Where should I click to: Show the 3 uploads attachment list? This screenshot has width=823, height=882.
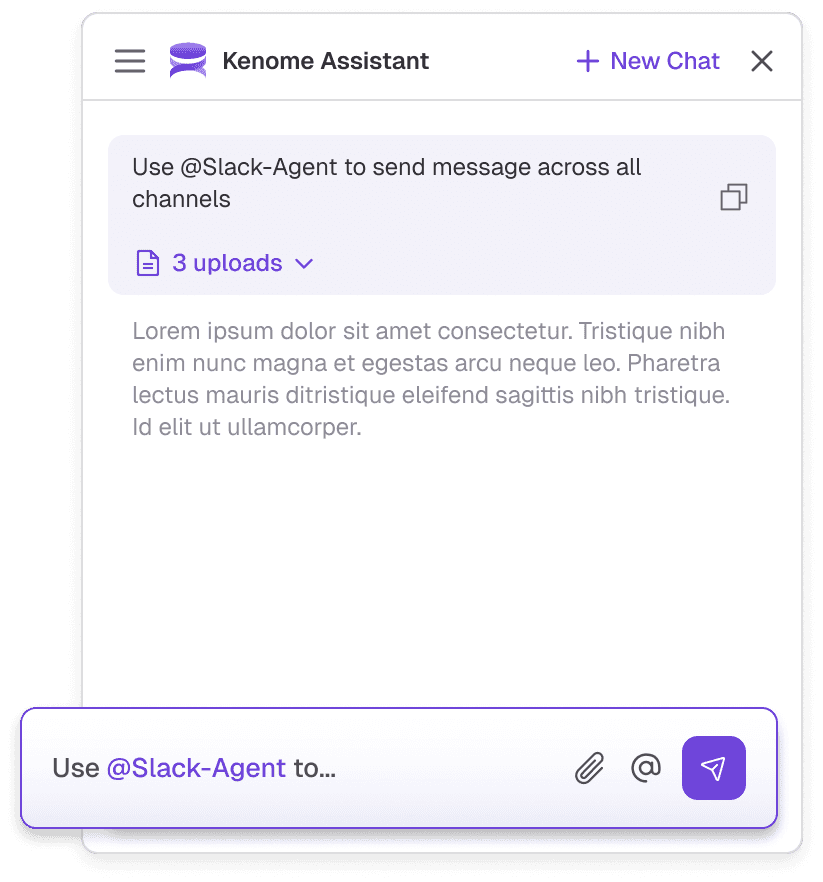(x=226, y=263)
